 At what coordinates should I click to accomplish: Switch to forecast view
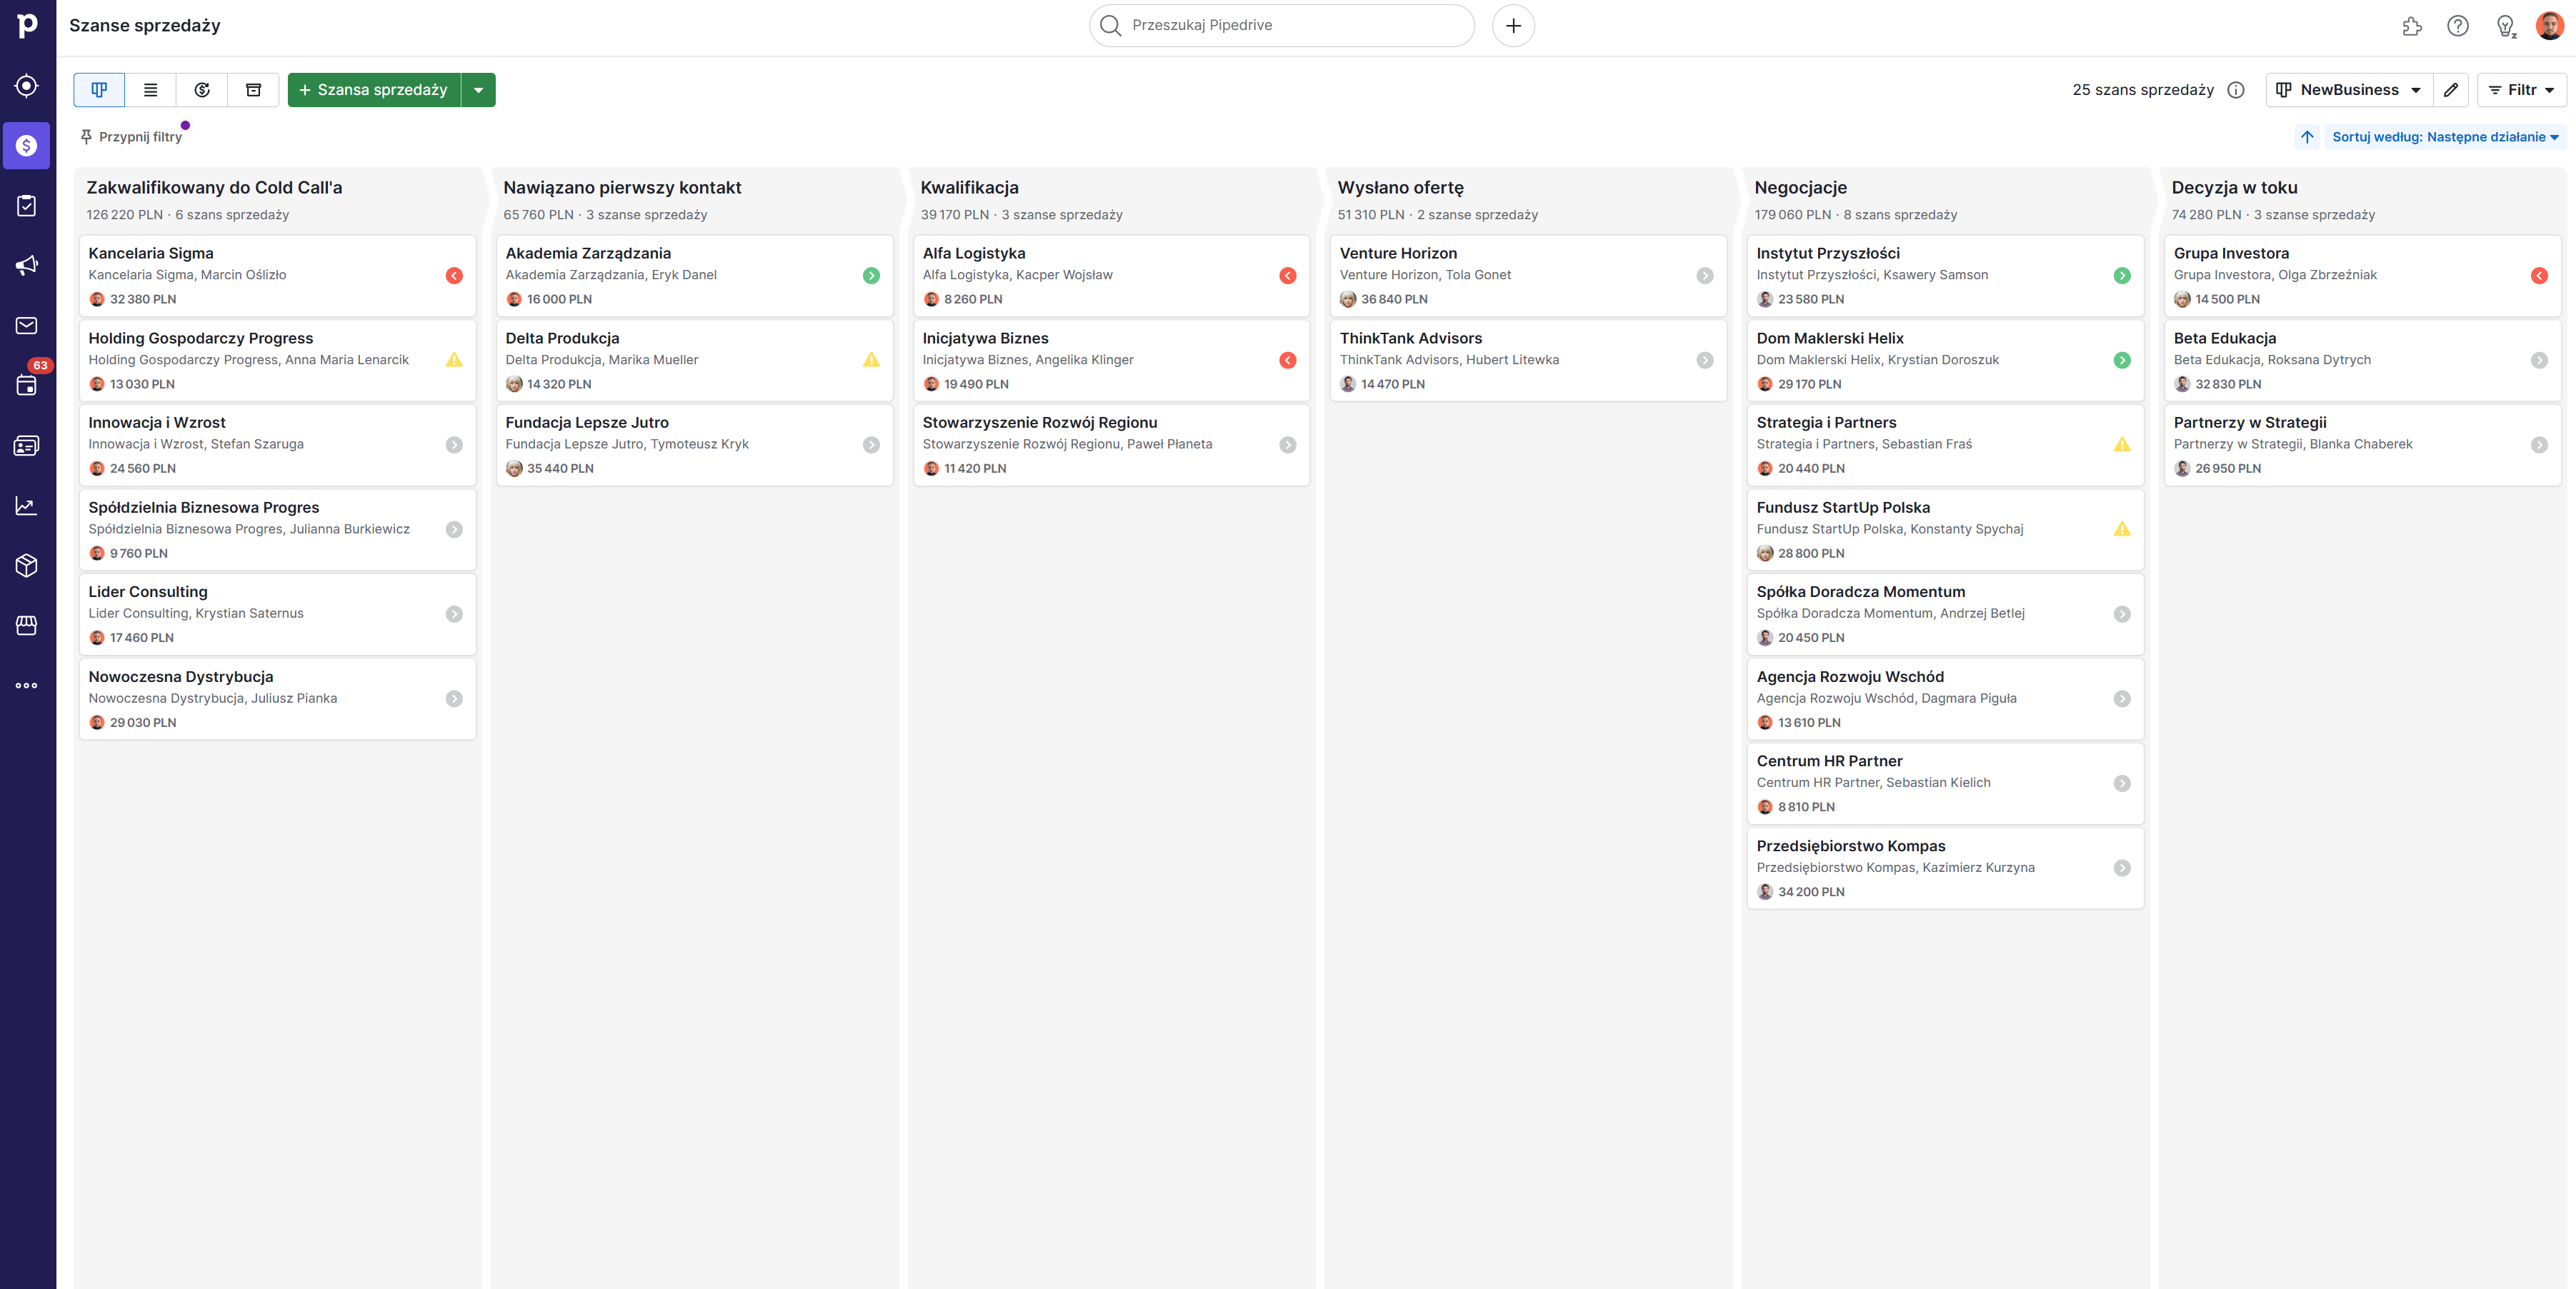(202, 90)
